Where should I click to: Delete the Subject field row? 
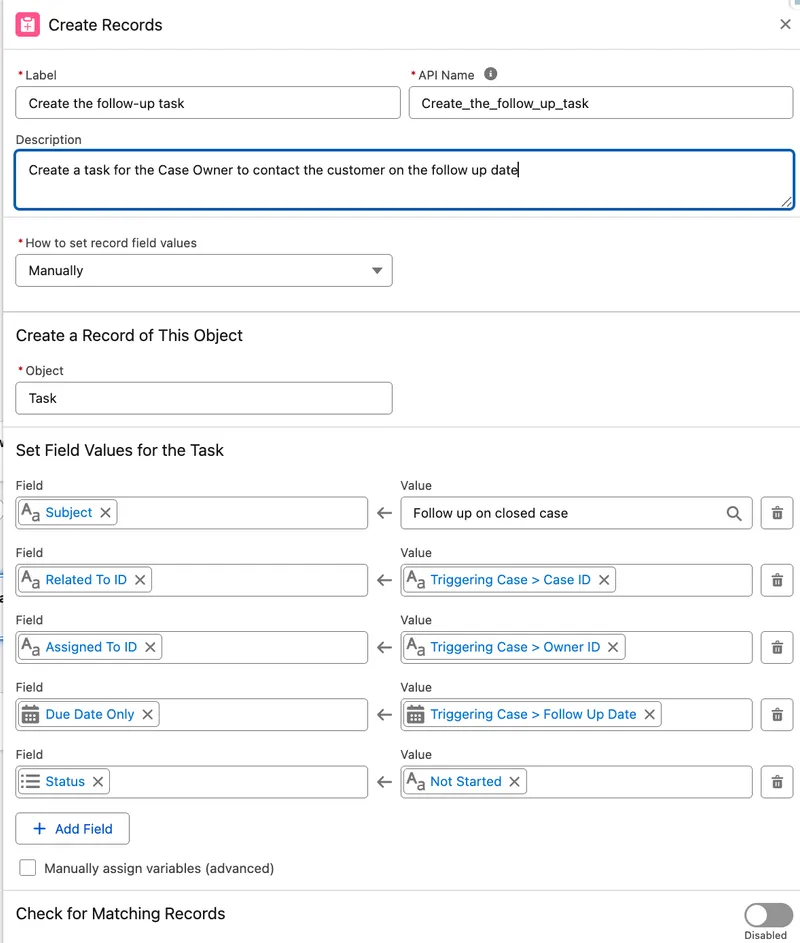(777, 513)
